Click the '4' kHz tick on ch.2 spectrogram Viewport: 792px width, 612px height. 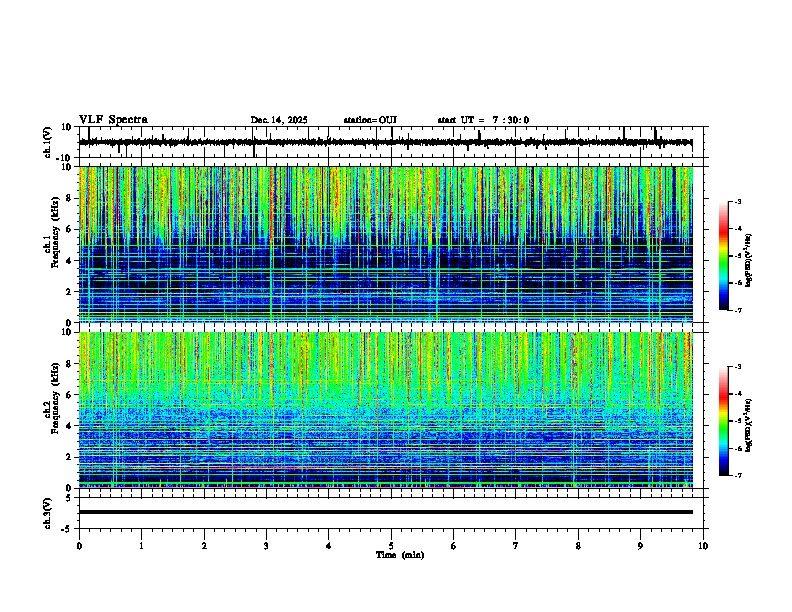70,426
